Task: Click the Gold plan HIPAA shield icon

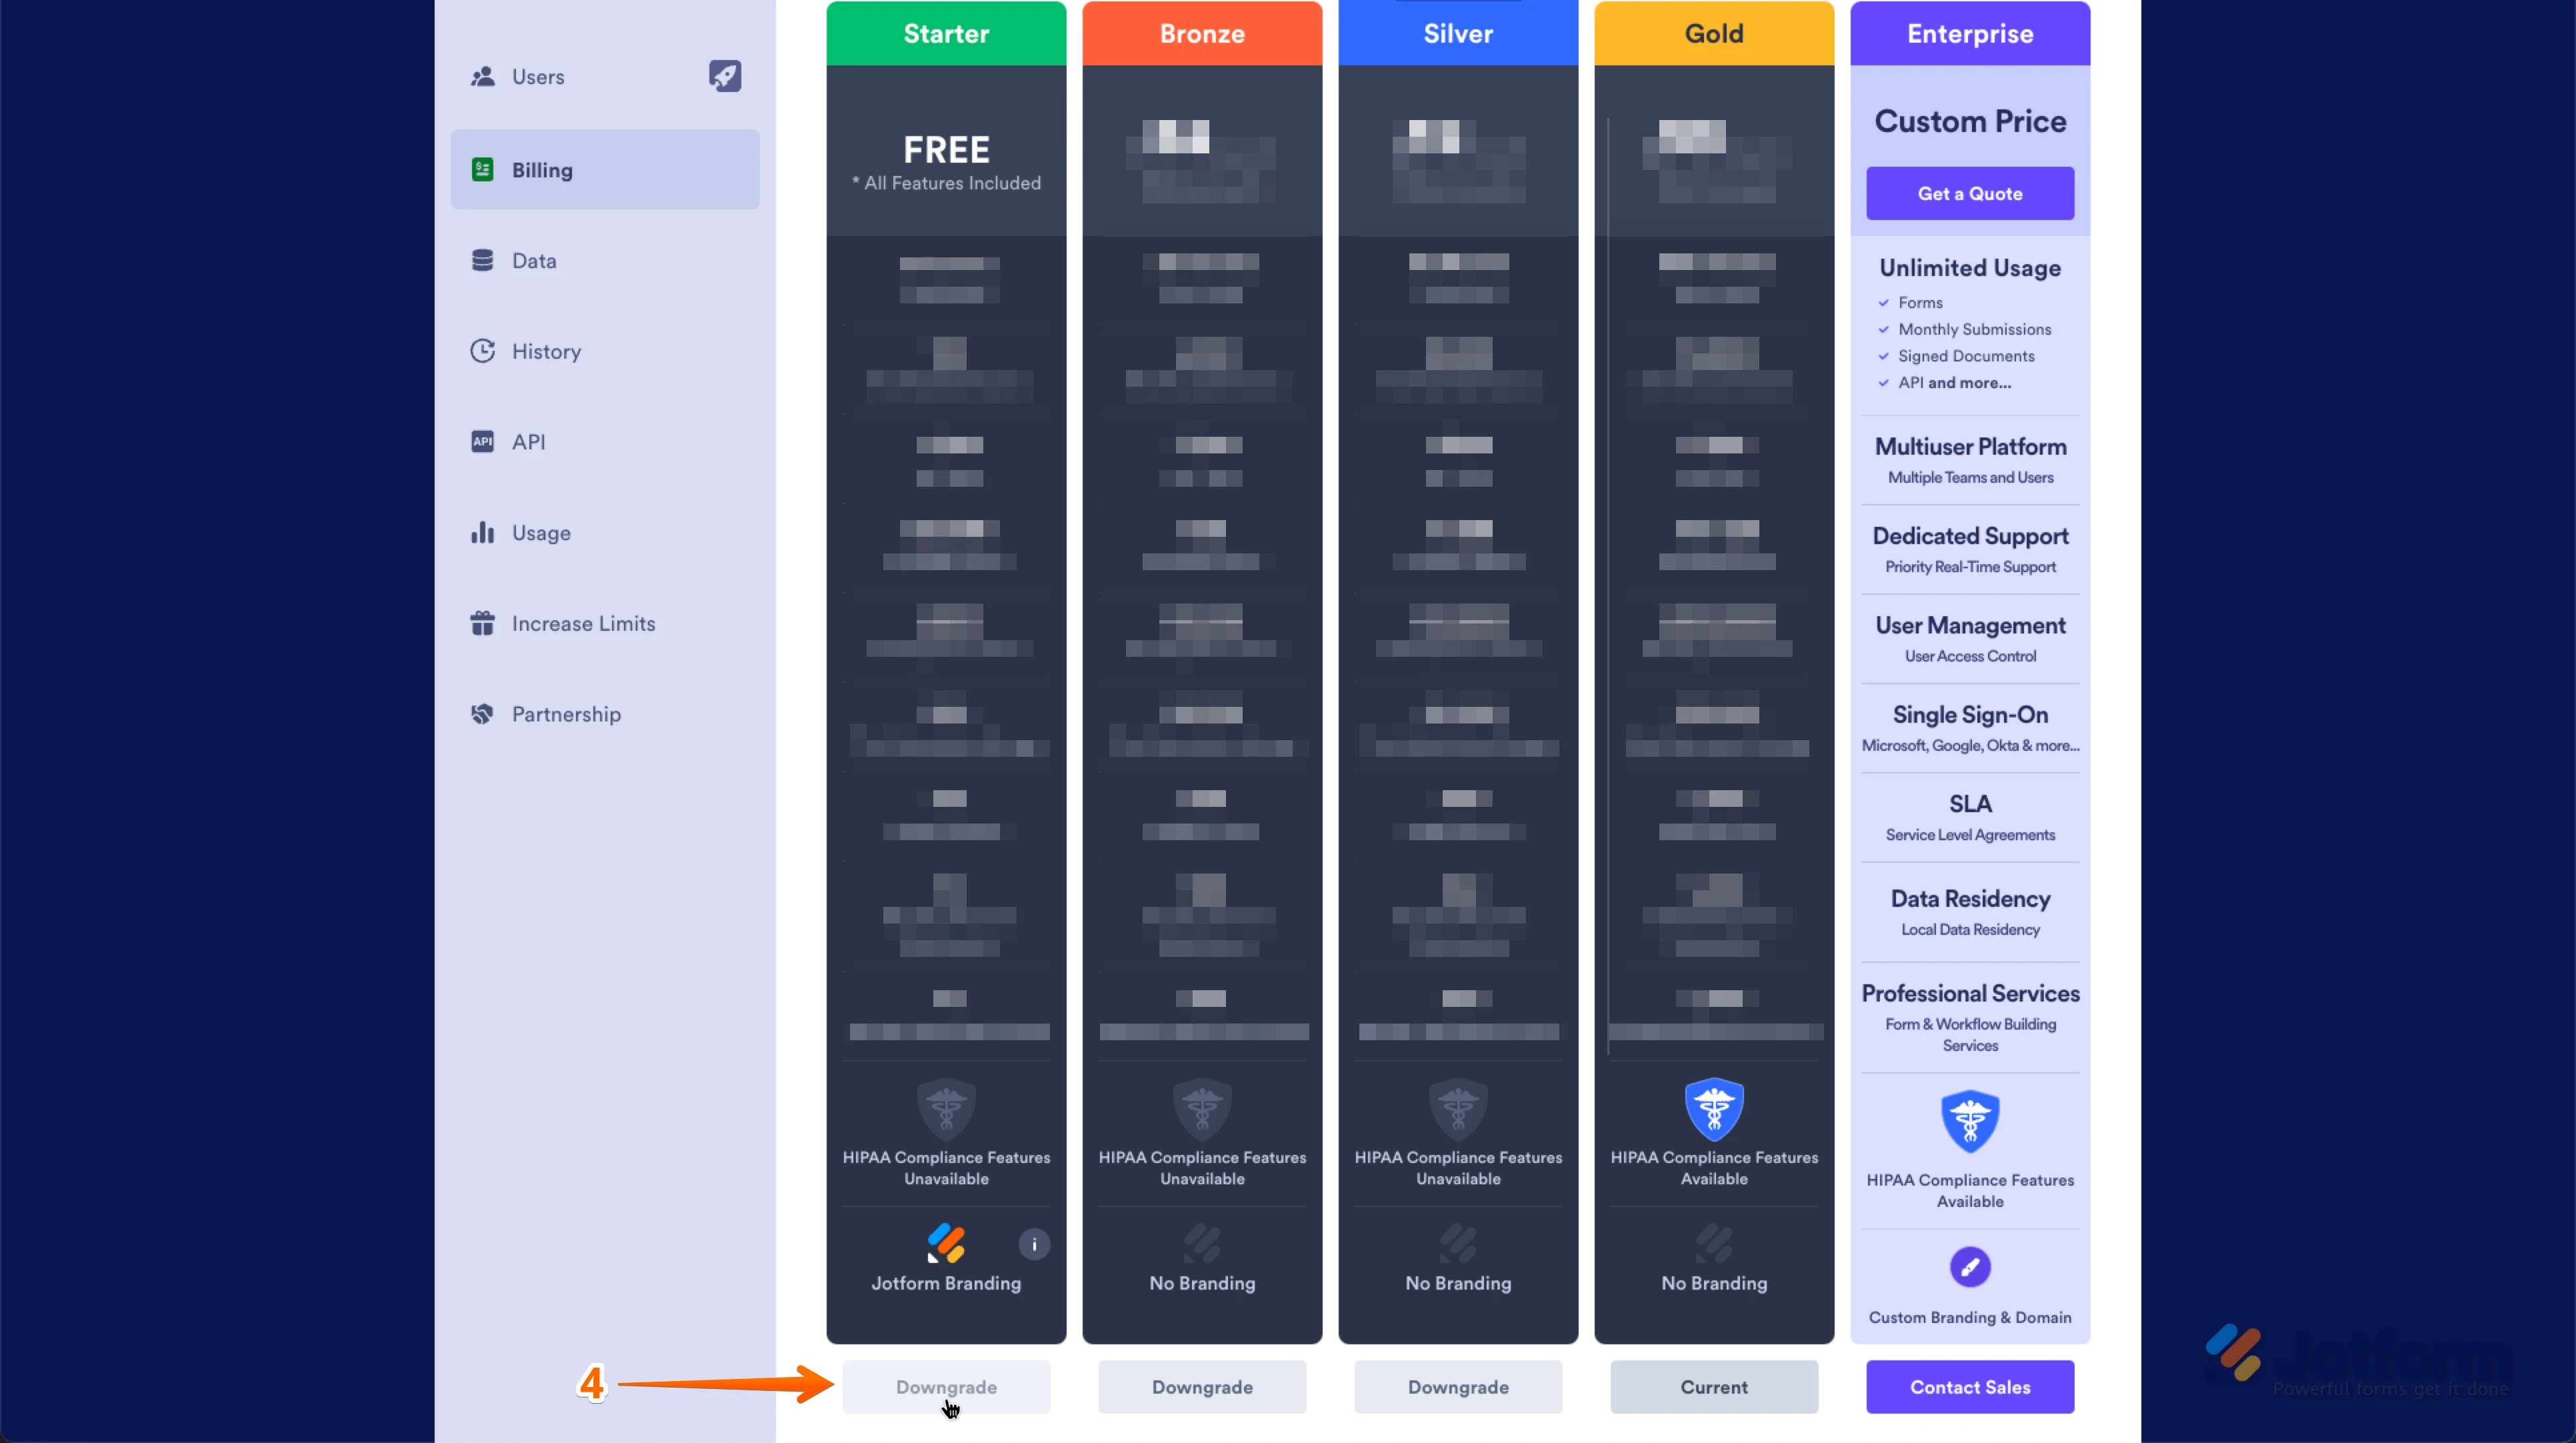Action: (x=1714, y=1108)
